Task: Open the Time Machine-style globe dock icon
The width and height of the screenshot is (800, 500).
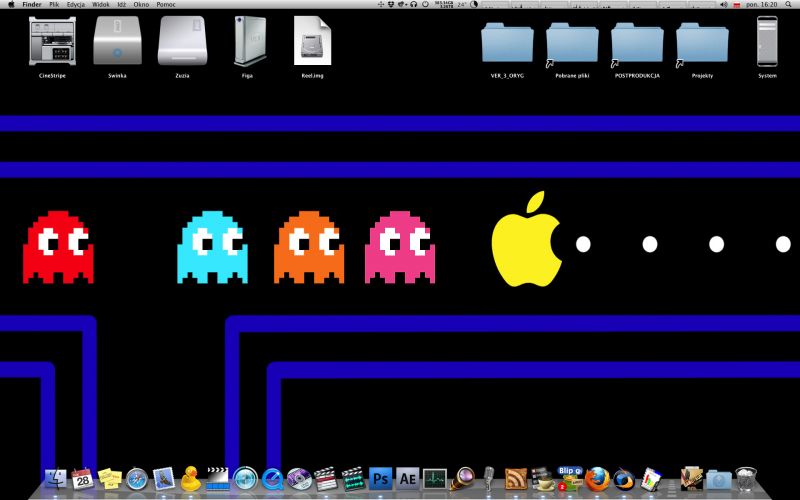Action: click(245, 479)
